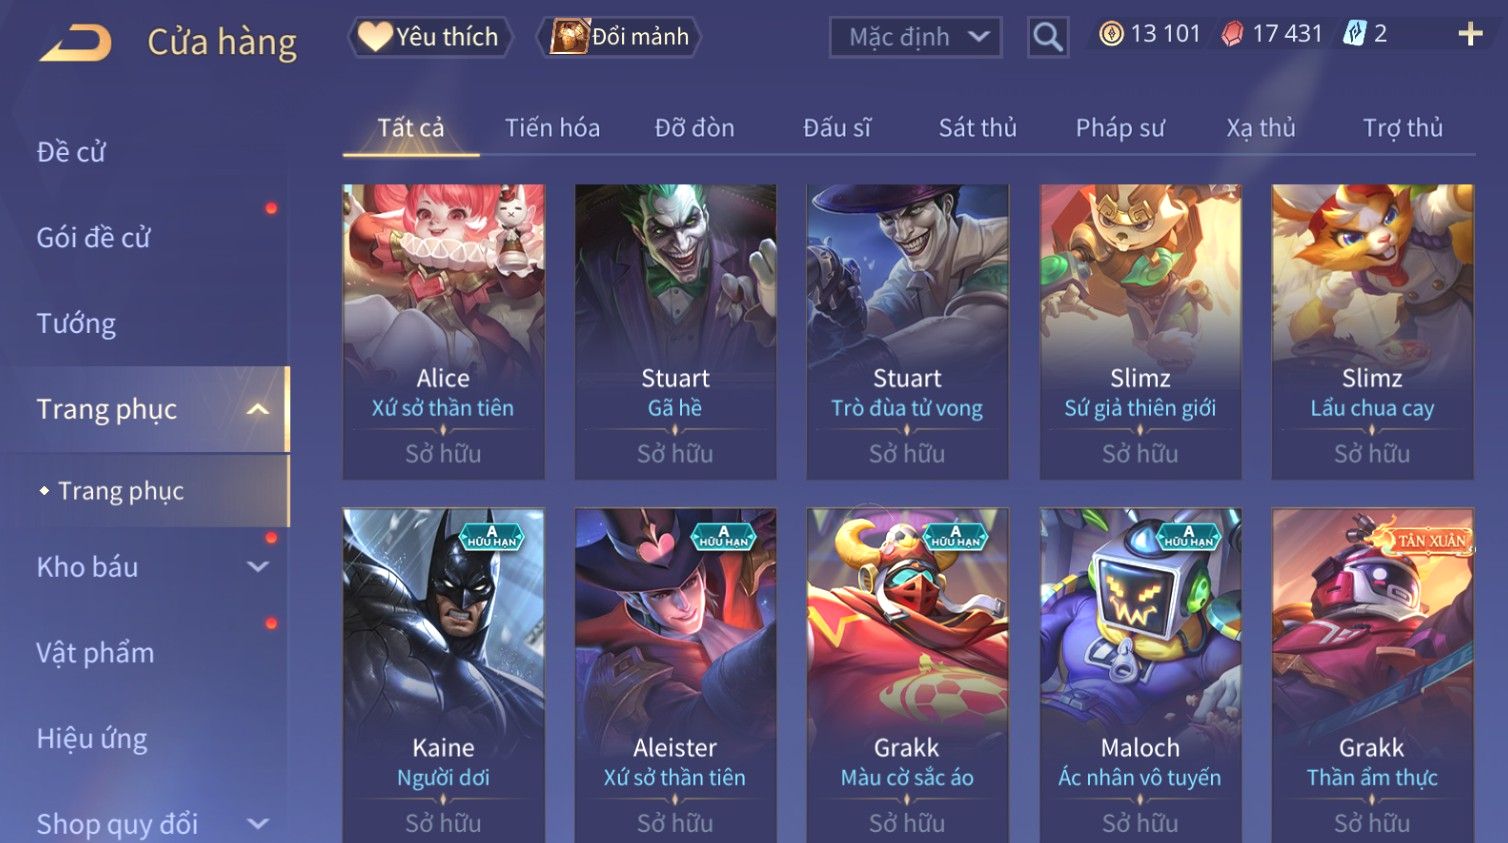1508x843 pixels.
Task: Tap the blue voucher ticket icon
Action: pyautogui.click(x=1354, y=34)
